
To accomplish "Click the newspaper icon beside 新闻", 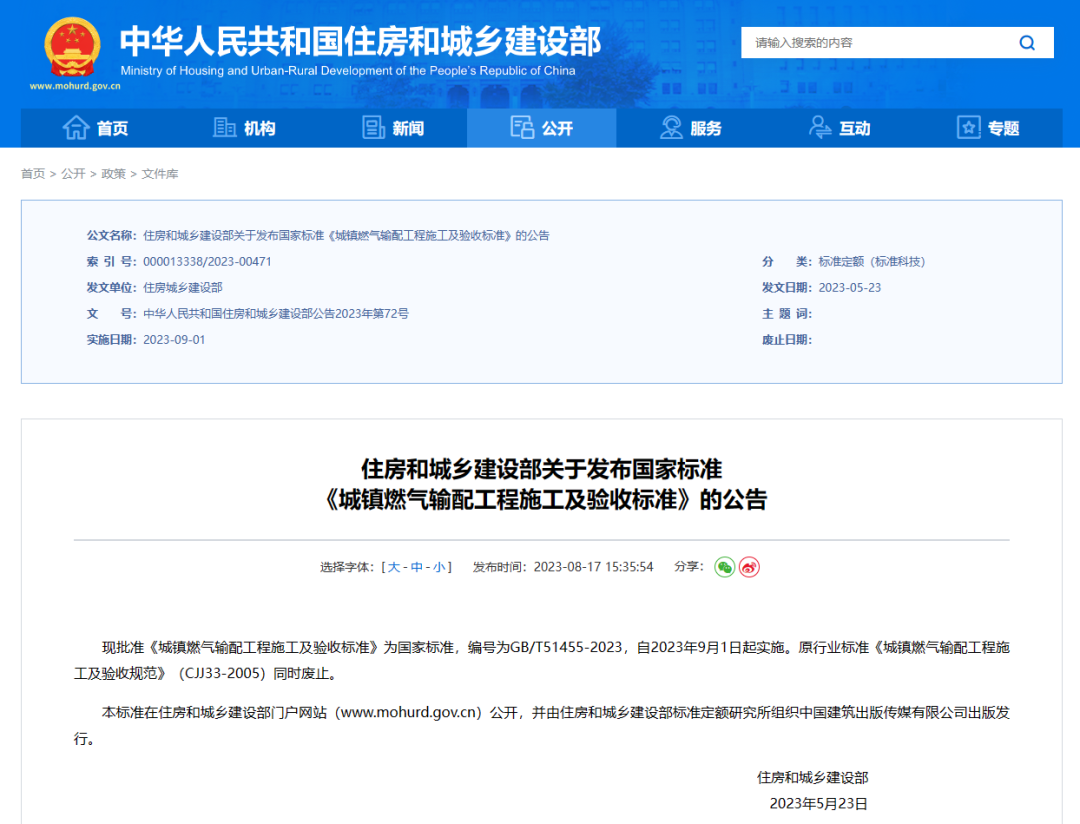I will coord(373,127).
